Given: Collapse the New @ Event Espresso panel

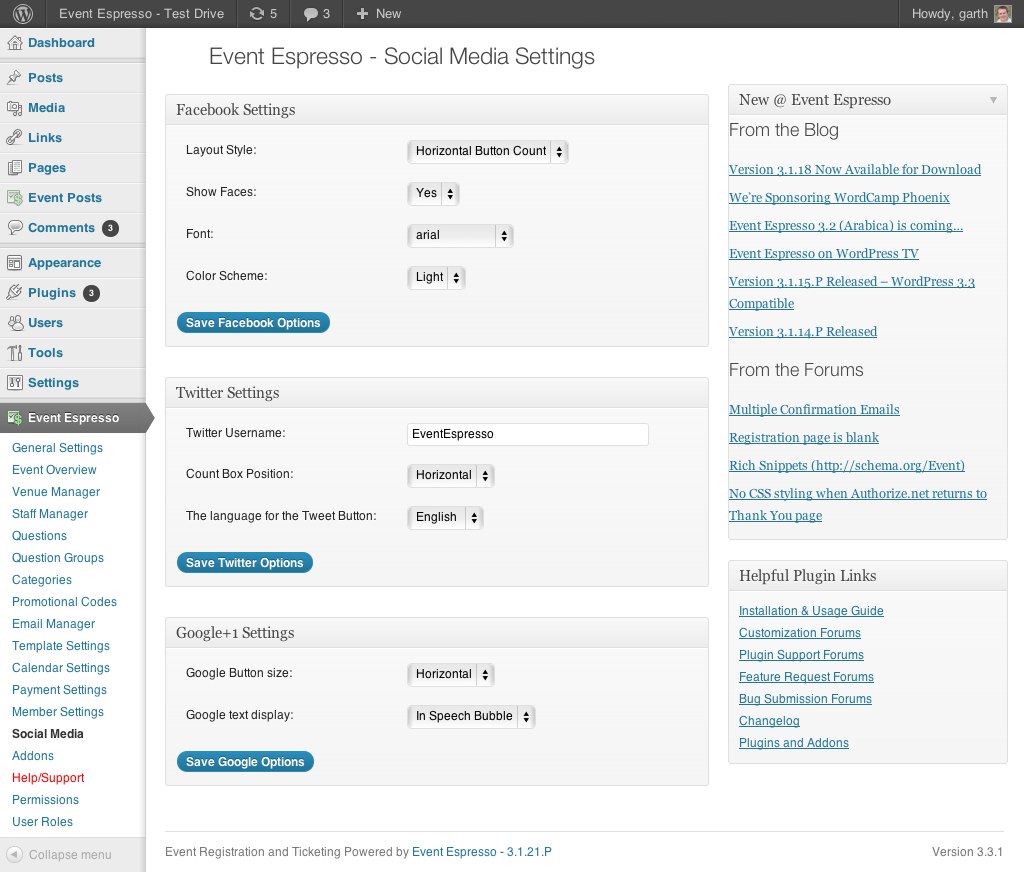Looking at the screenshot, I should 993,100.
